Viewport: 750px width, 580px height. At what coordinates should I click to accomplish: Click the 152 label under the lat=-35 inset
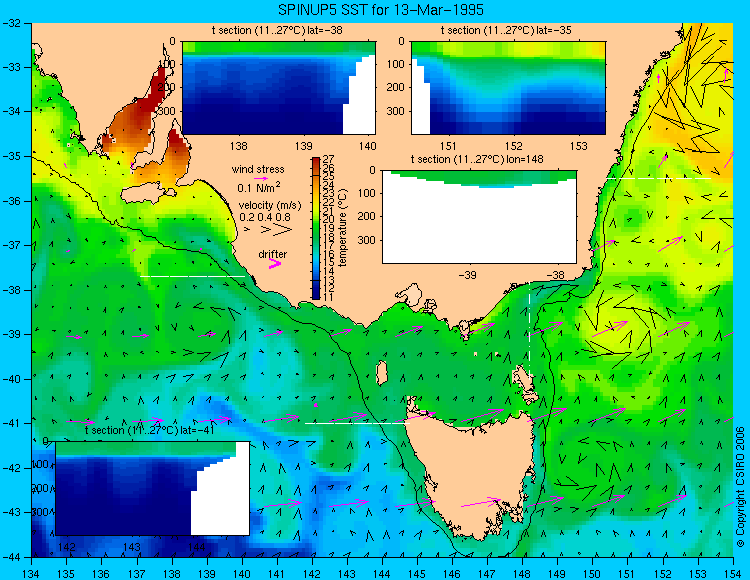[514, 146]
